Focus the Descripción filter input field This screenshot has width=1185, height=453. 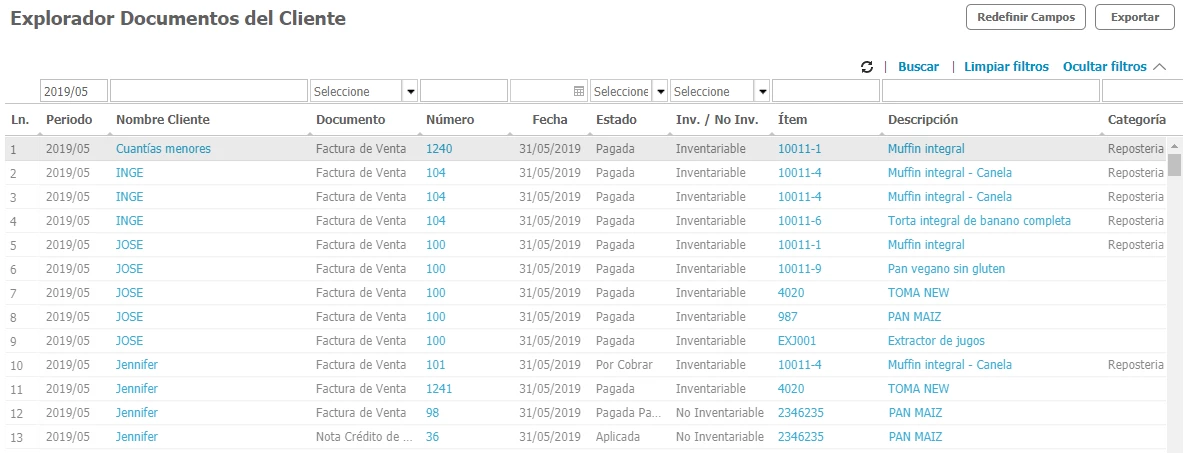tap(990, 91)
